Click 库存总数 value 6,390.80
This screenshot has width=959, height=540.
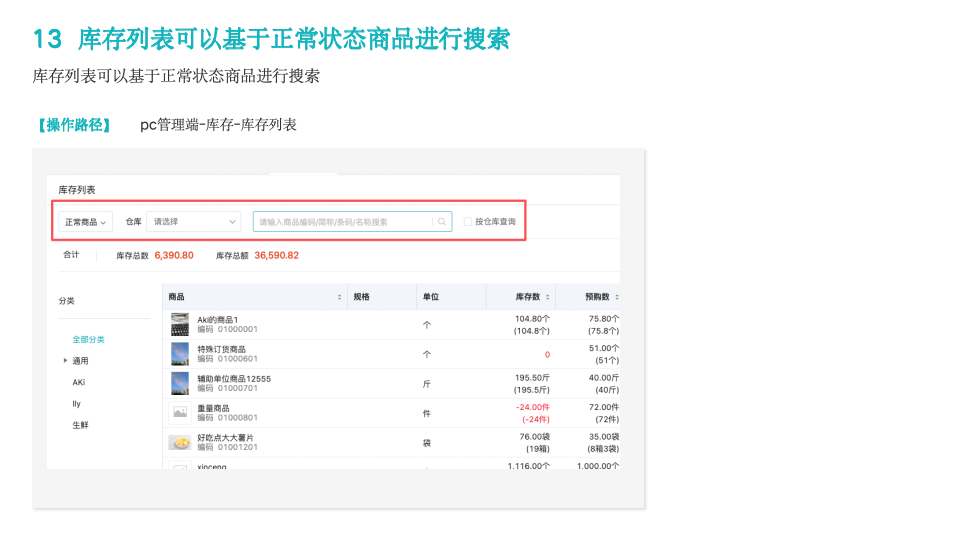point(174,256)
